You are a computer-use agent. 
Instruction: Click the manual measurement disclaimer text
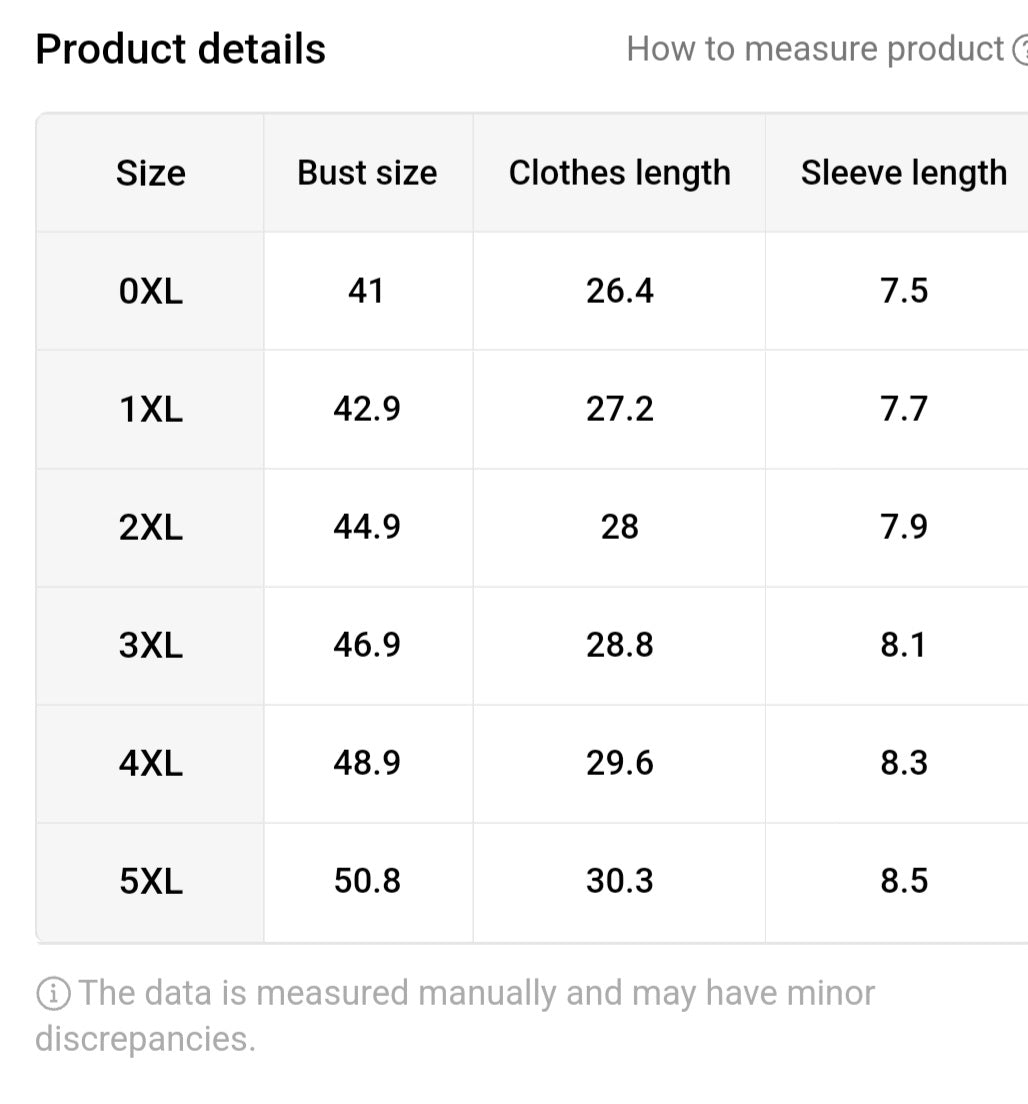coord(455,1015)
